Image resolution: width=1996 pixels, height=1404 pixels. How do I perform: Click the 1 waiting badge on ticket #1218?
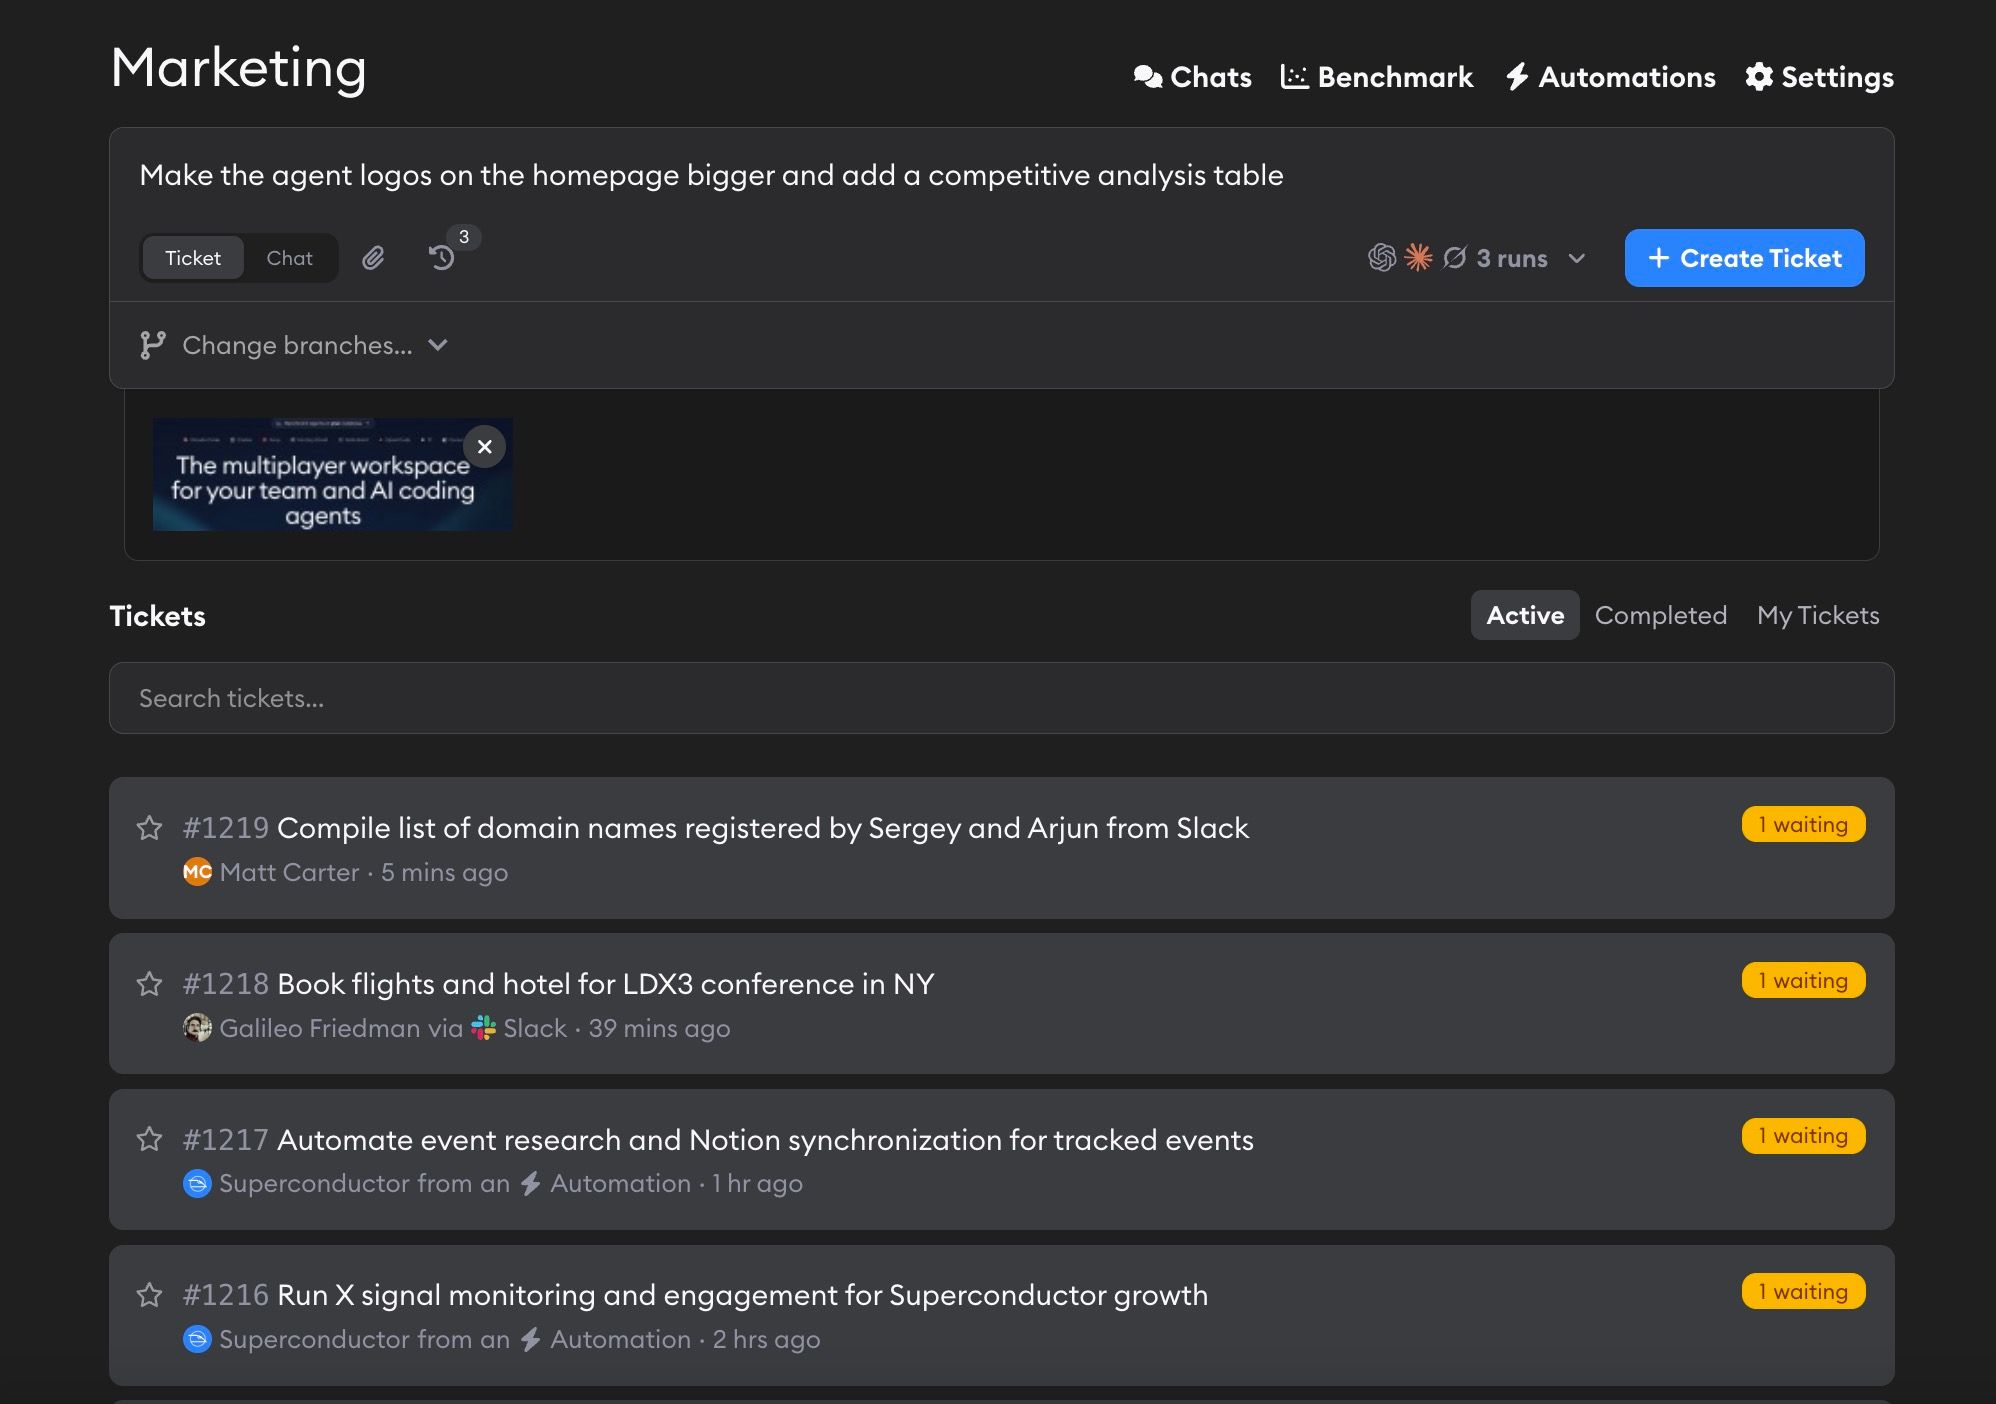point(1803,981)
